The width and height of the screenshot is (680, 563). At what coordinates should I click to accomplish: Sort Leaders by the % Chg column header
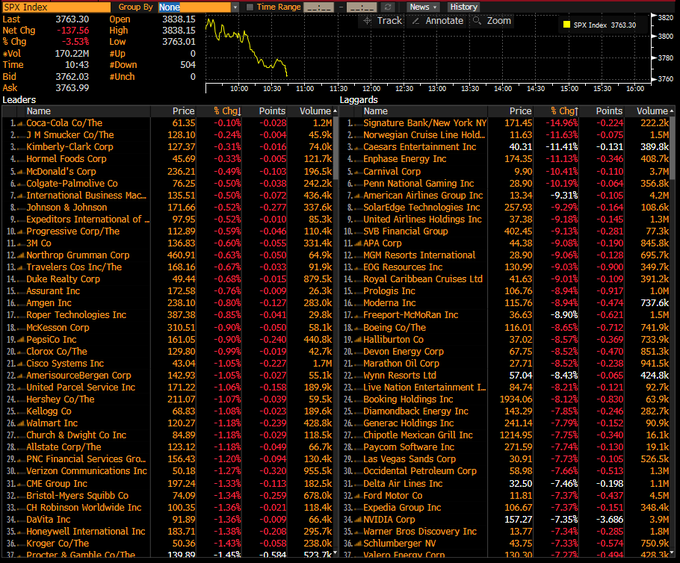(x=227, y=111)
